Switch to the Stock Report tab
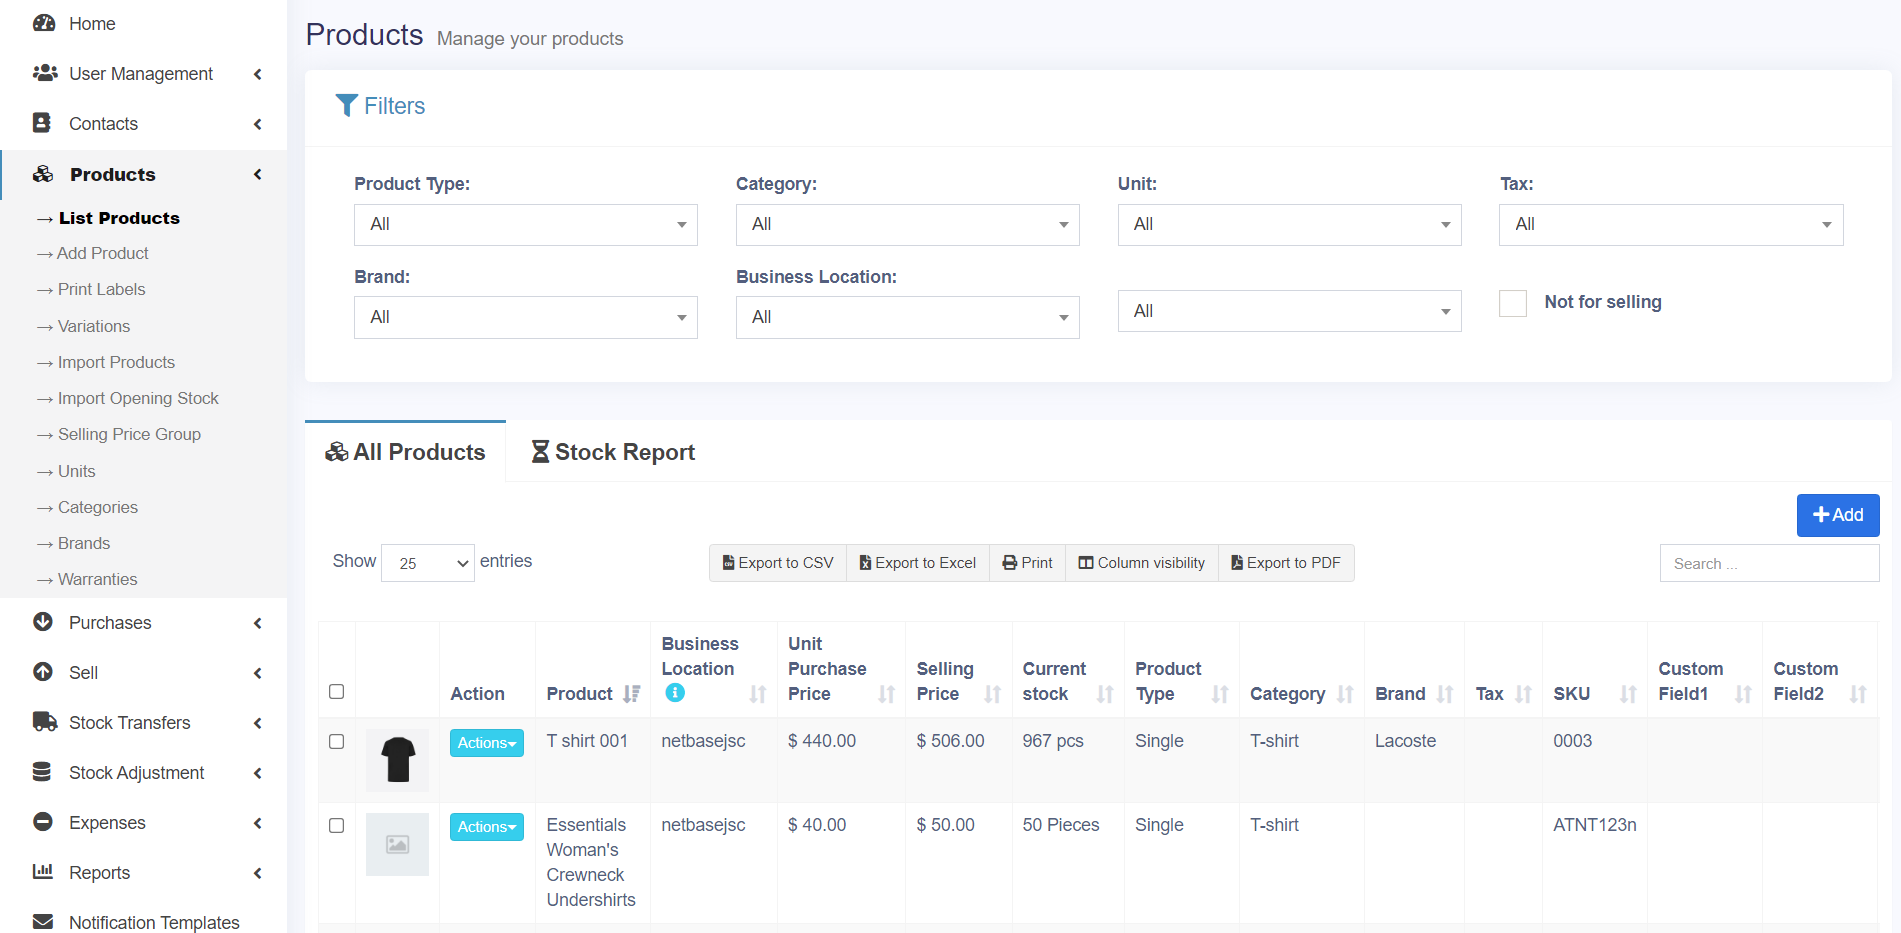The height and width of the screenshot is (933, 1901). pyautogui.click(x=613, y=452)
